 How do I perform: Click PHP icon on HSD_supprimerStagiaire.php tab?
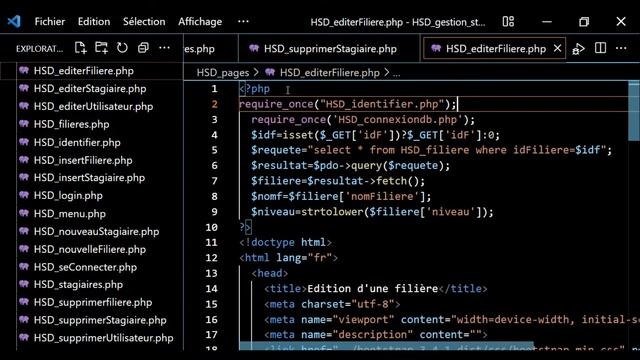point(254,49)
